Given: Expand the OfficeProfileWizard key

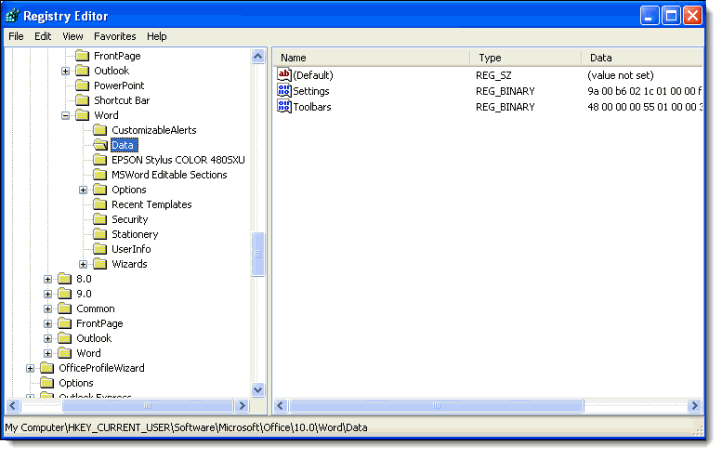Looking at the screenshot, I should click(30, 369).
